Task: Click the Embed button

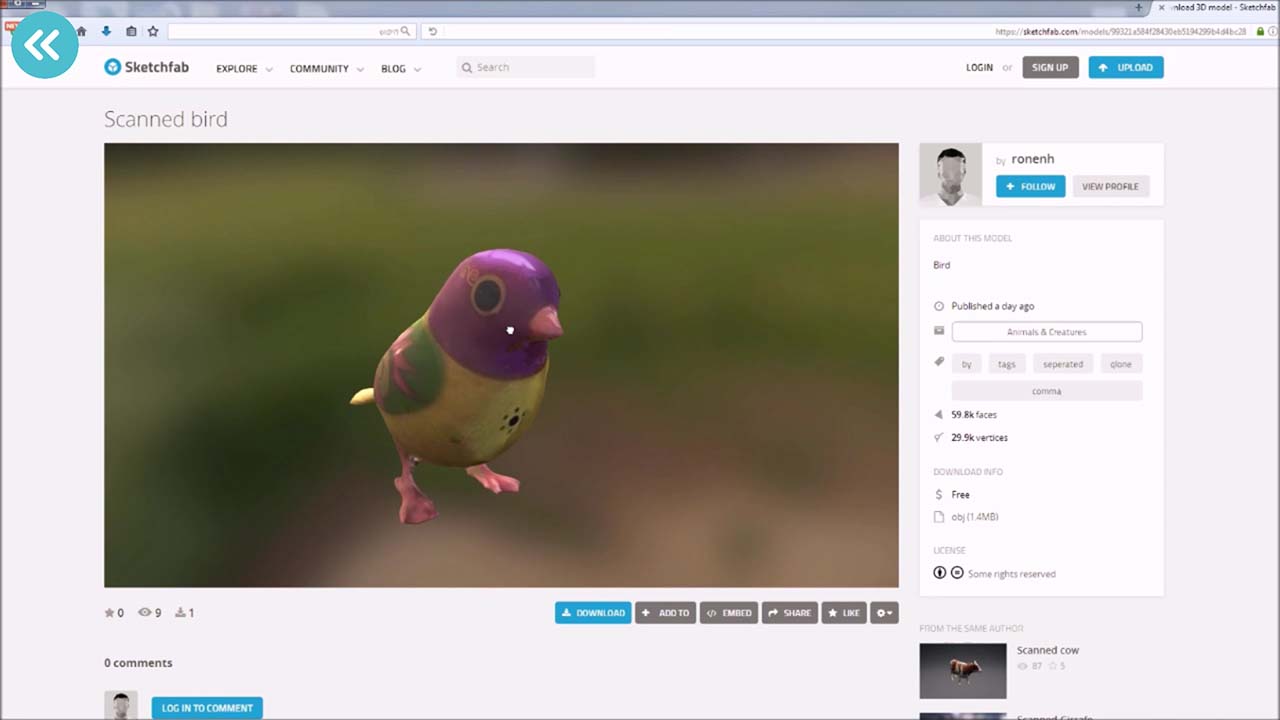Action: point(729,613)
